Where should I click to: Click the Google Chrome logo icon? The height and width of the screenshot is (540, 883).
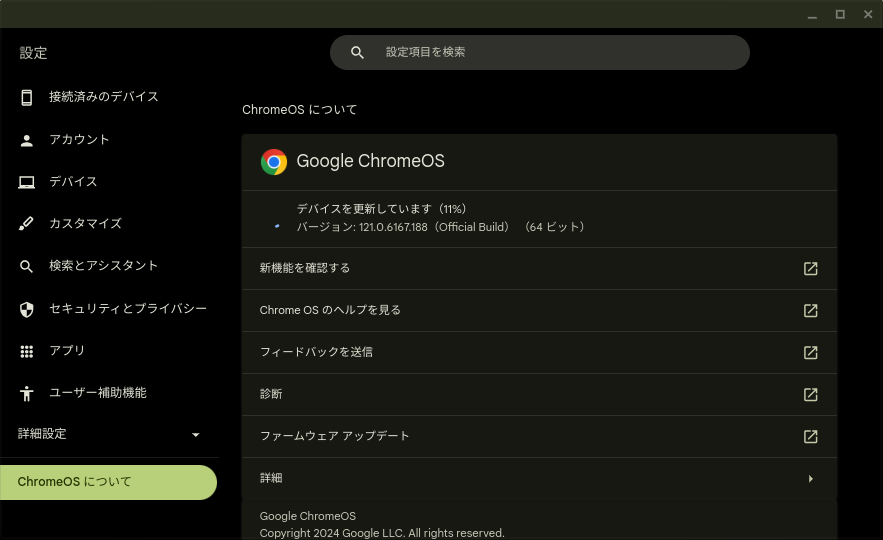(274, 162)
